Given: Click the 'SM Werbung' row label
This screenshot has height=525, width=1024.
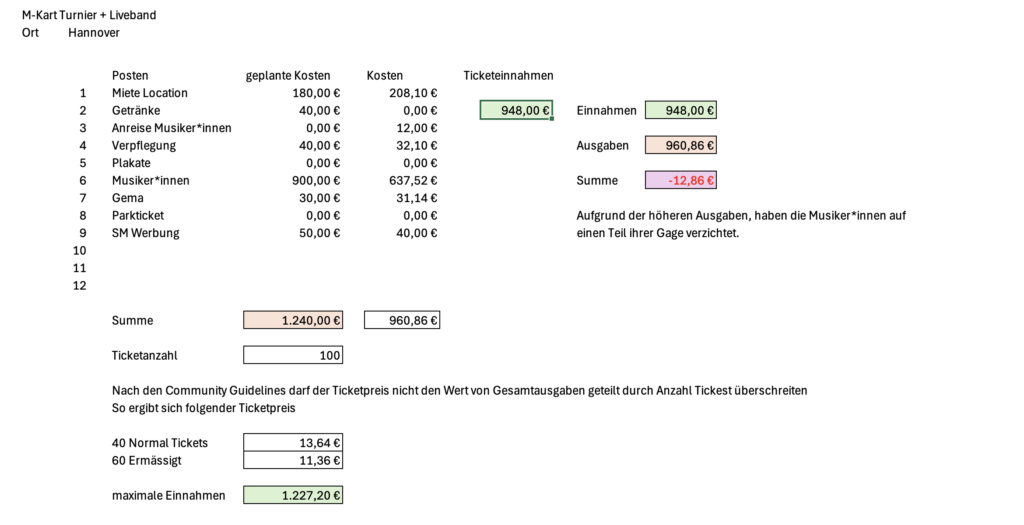Looking at the screenshot, I should 146,233.
